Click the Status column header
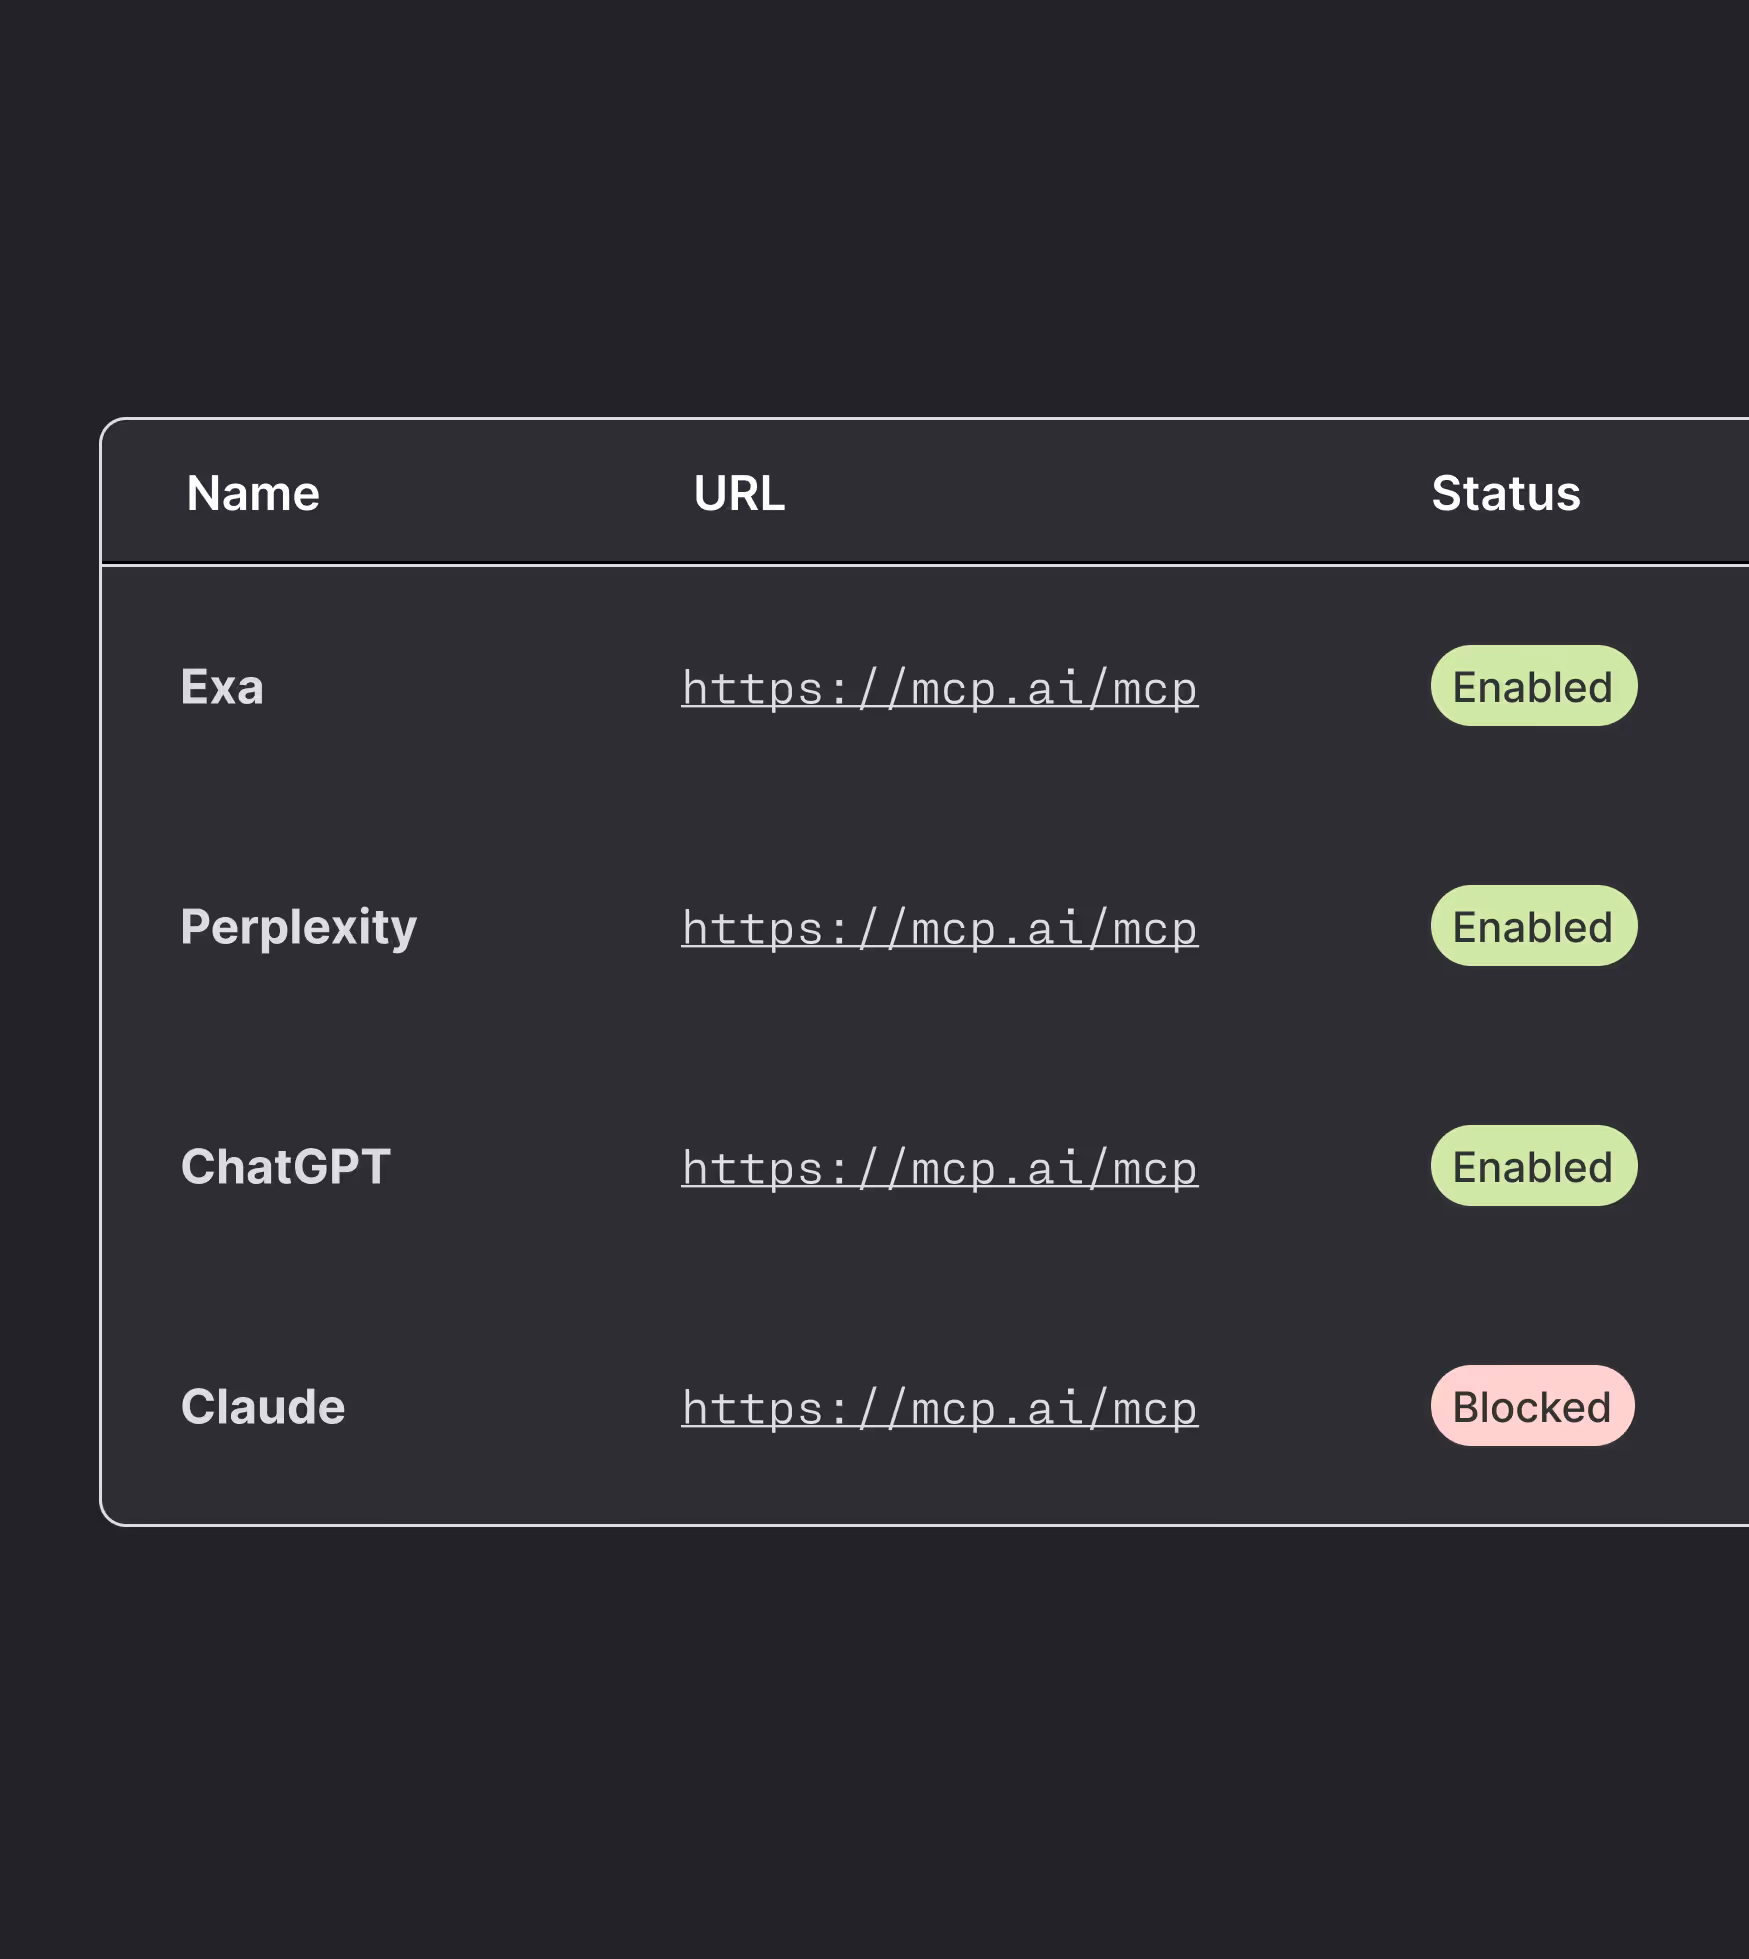The height and width of the screenshot is (1959, 1749). 1505,493
